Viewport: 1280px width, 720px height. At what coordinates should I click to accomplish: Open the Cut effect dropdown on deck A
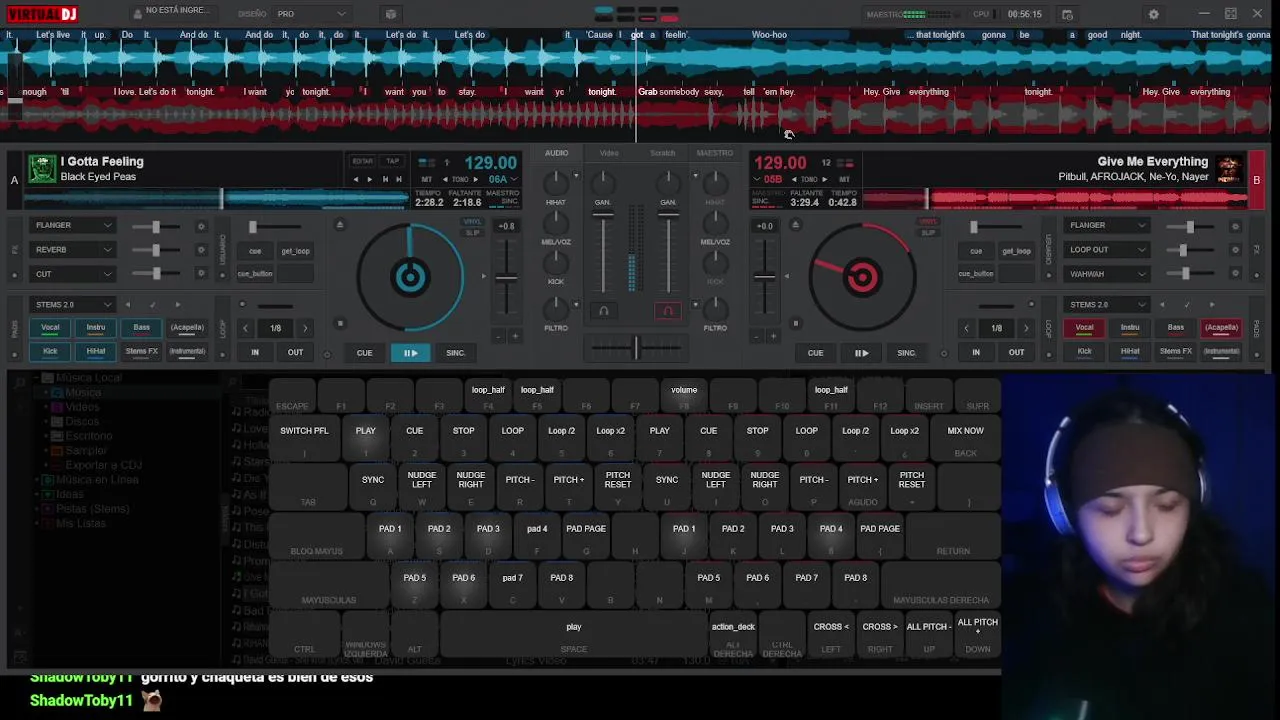pos(73,274)
